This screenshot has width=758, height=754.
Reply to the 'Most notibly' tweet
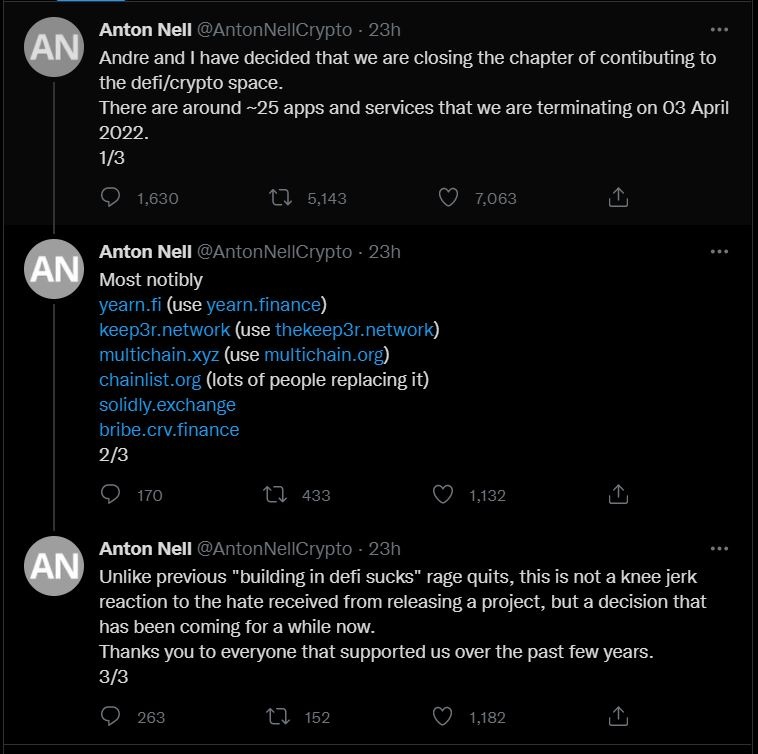(x=112, y=494)
